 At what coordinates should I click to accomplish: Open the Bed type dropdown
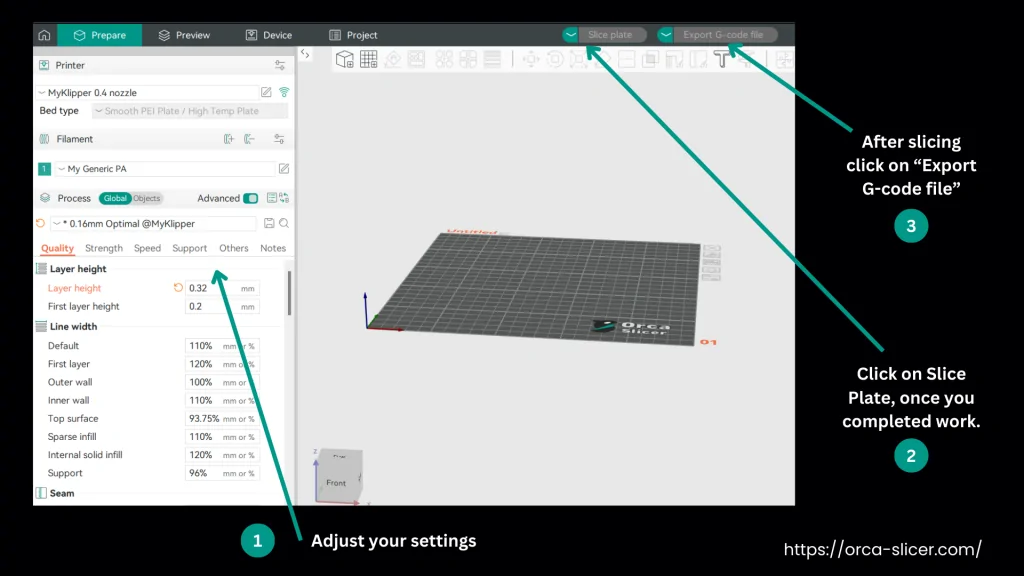189,111
